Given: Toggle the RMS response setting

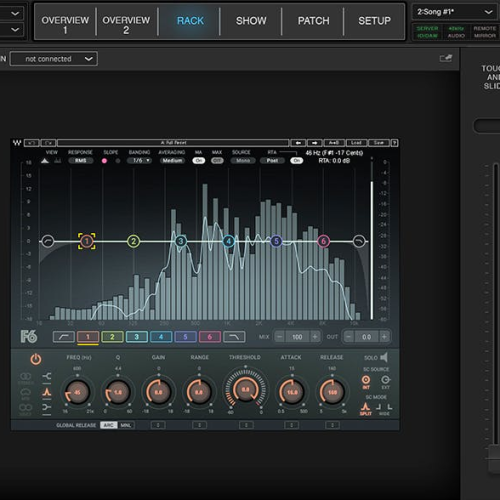Looking at the screenshot, I should click(x=80, y=161).
